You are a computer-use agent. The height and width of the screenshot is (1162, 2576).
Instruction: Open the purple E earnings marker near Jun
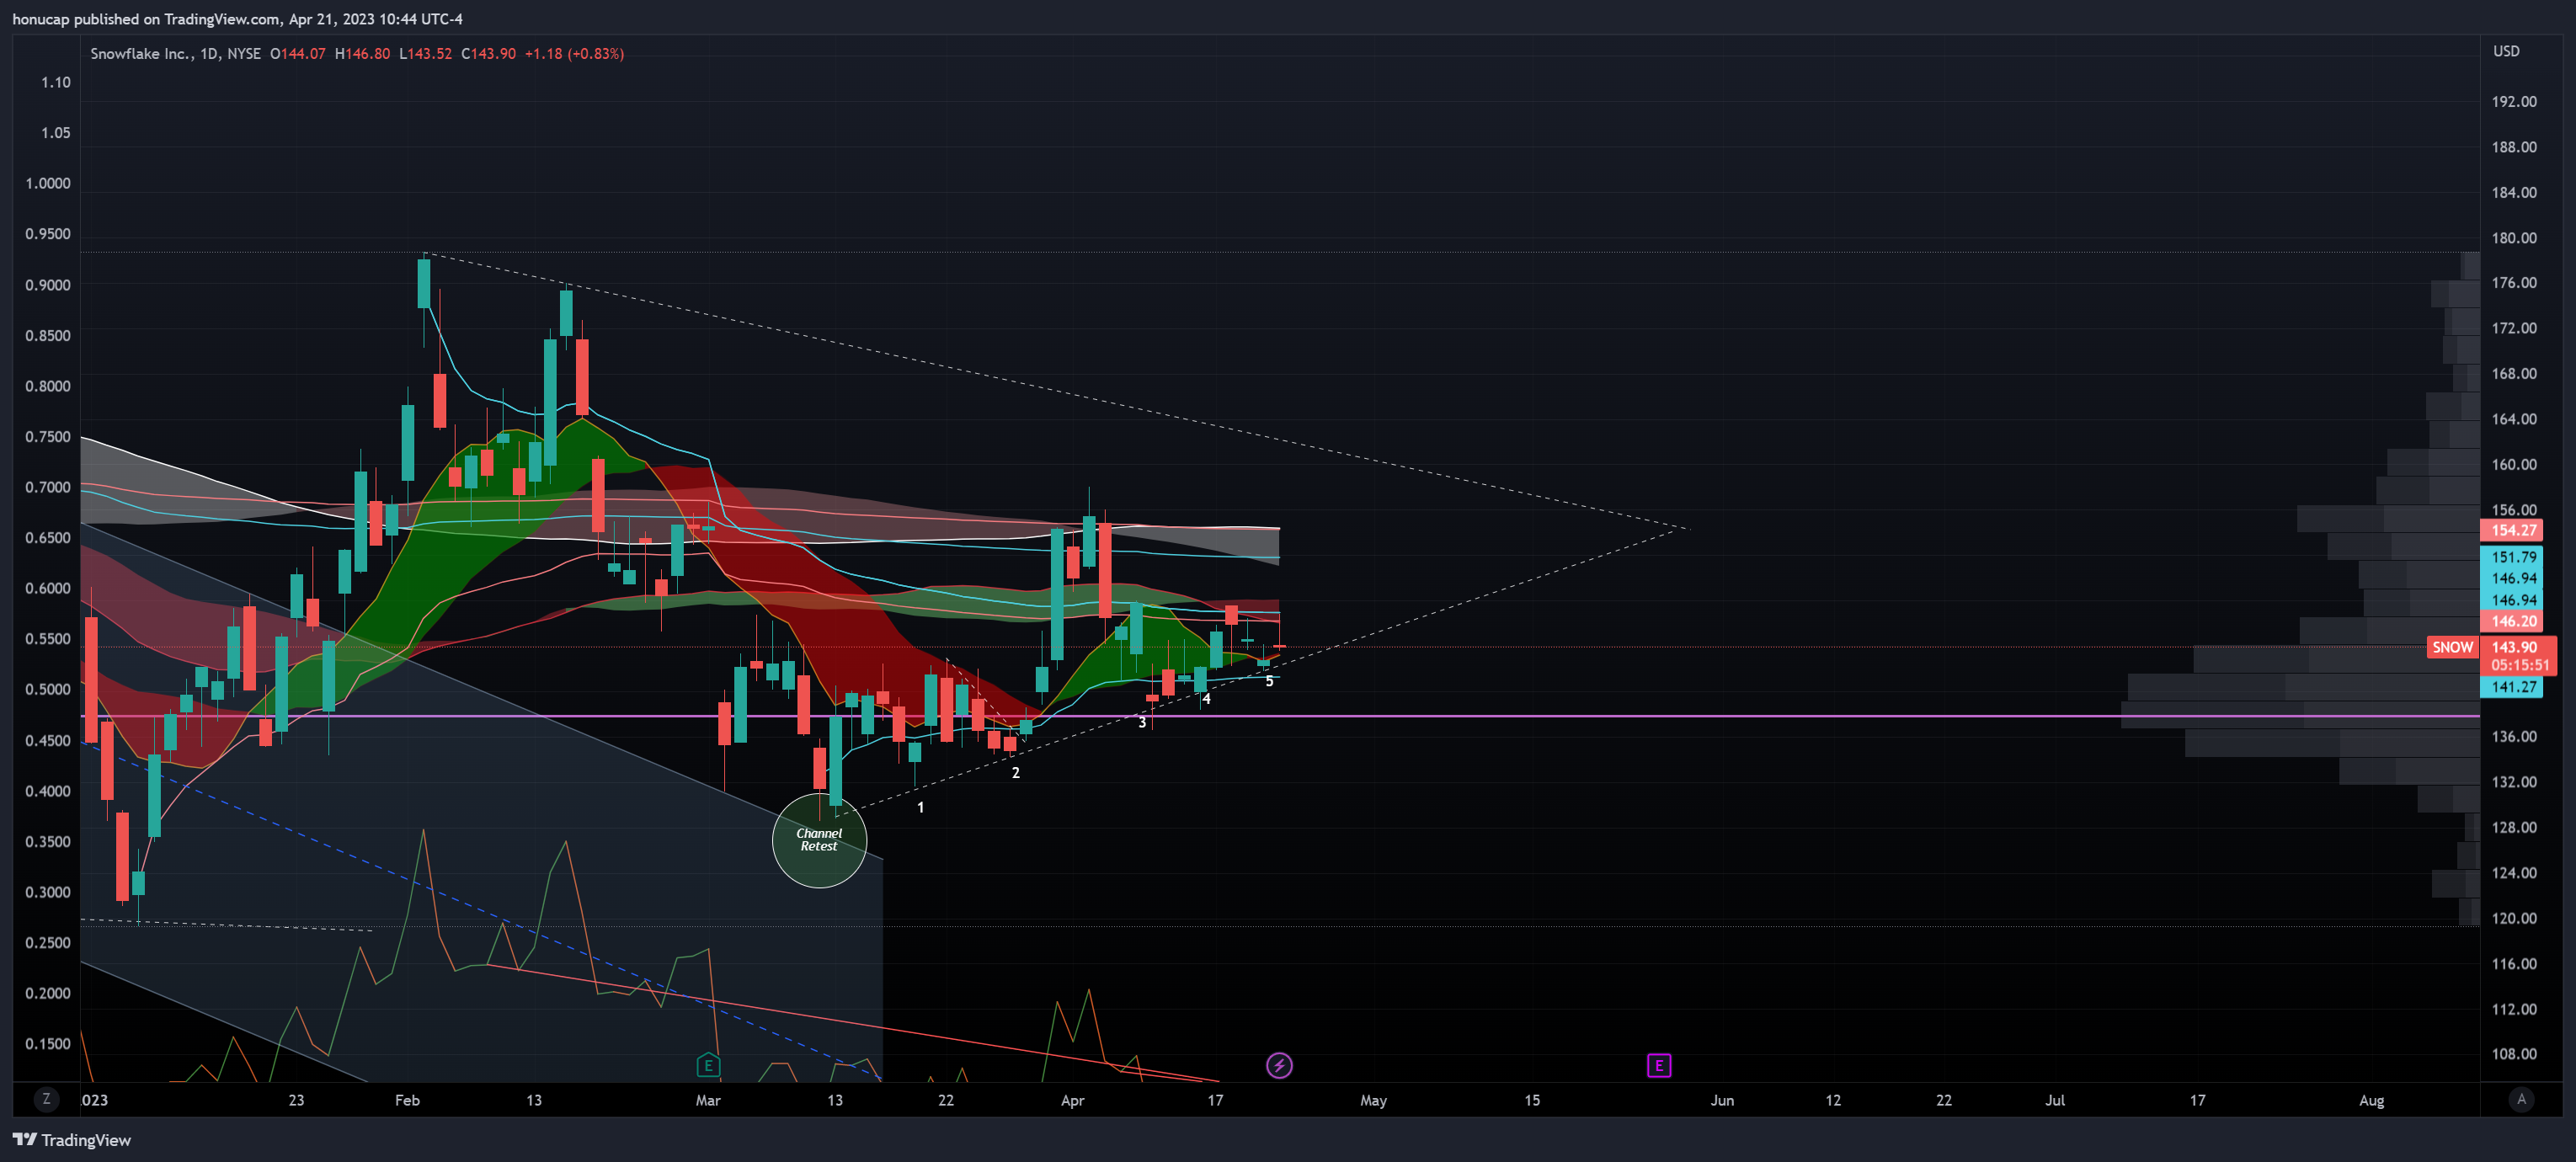coord(1659,1065)
